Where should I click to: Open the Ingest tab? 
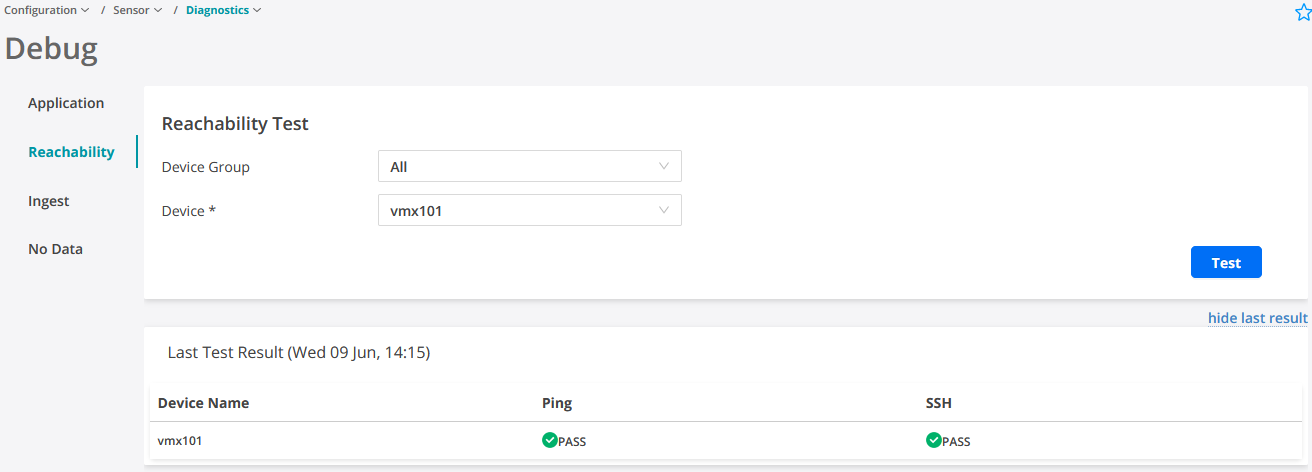pyautogui.click(x=49, y=201)
